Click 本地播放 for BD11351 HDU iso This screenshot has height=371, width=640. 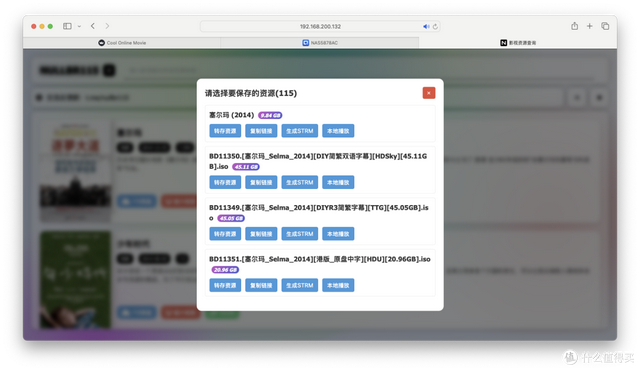point(338,285)
